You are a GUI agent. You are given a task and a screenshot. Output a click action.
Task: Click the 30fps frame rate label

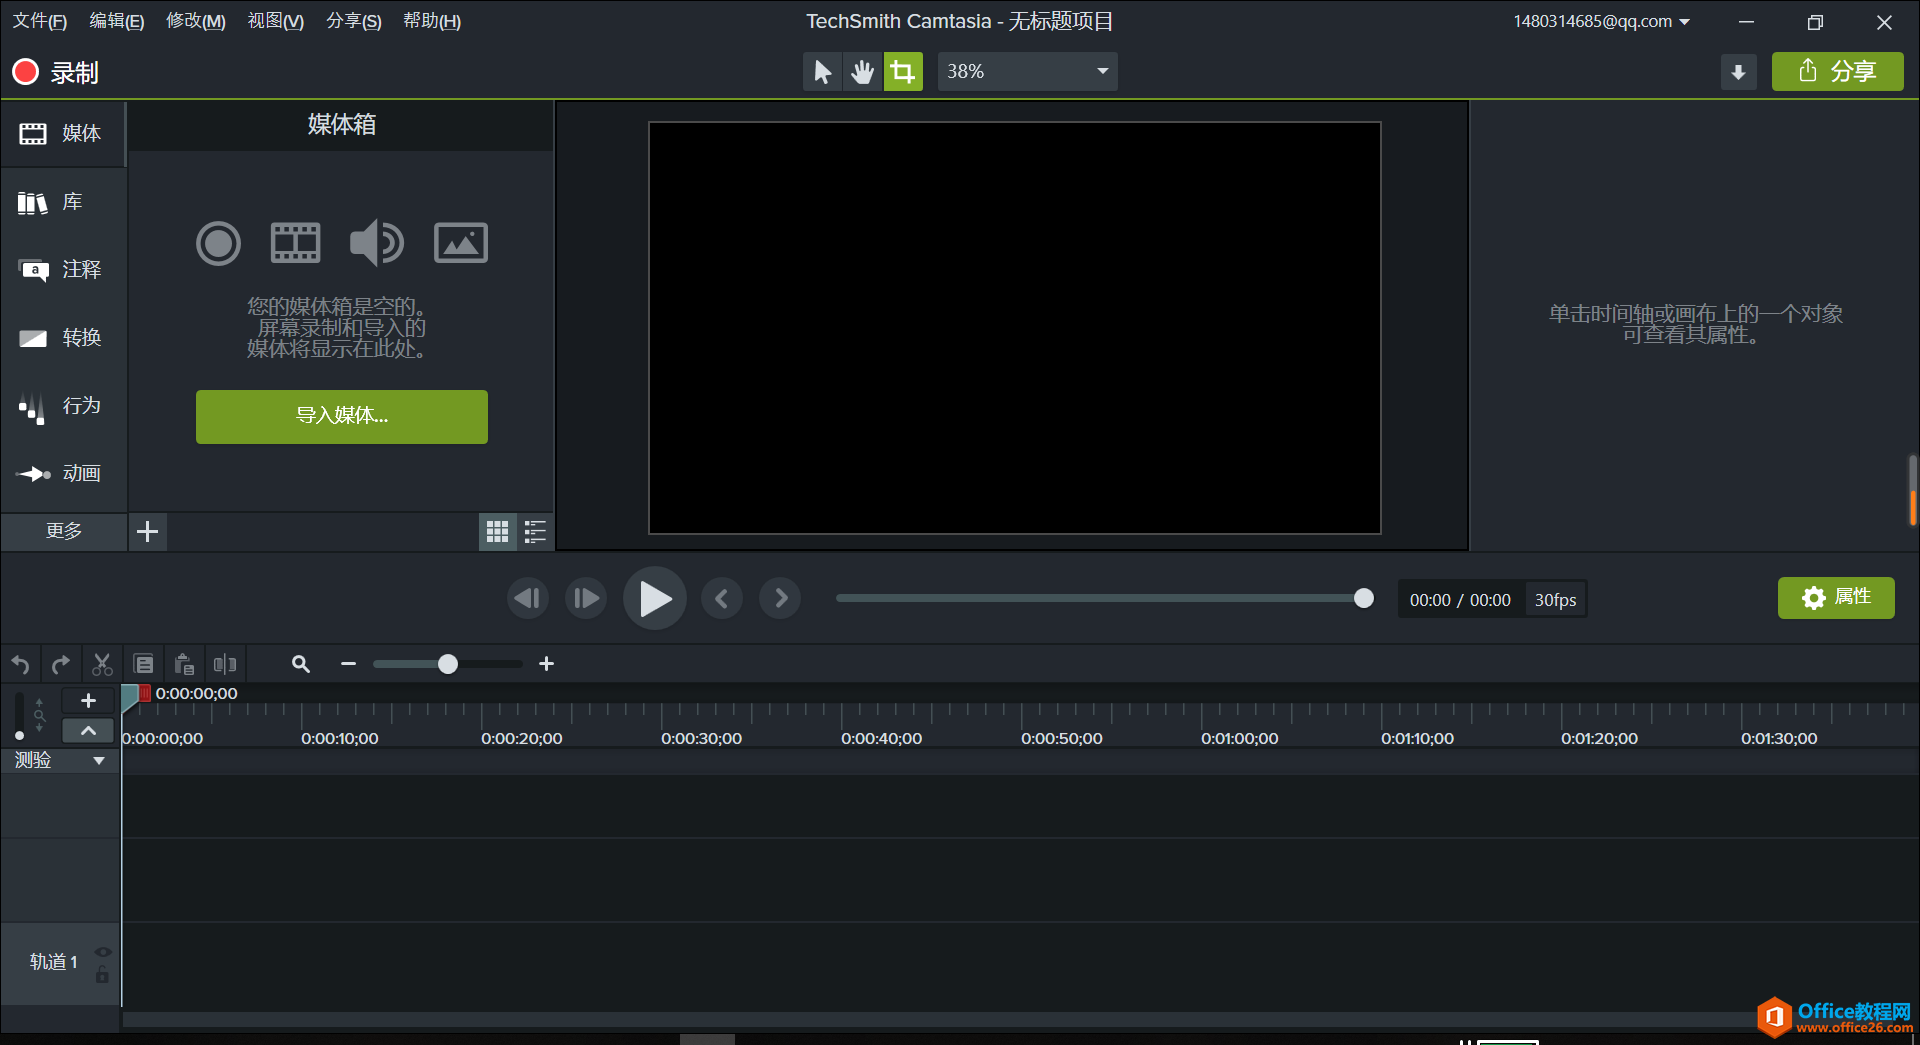coord(1555,600)
